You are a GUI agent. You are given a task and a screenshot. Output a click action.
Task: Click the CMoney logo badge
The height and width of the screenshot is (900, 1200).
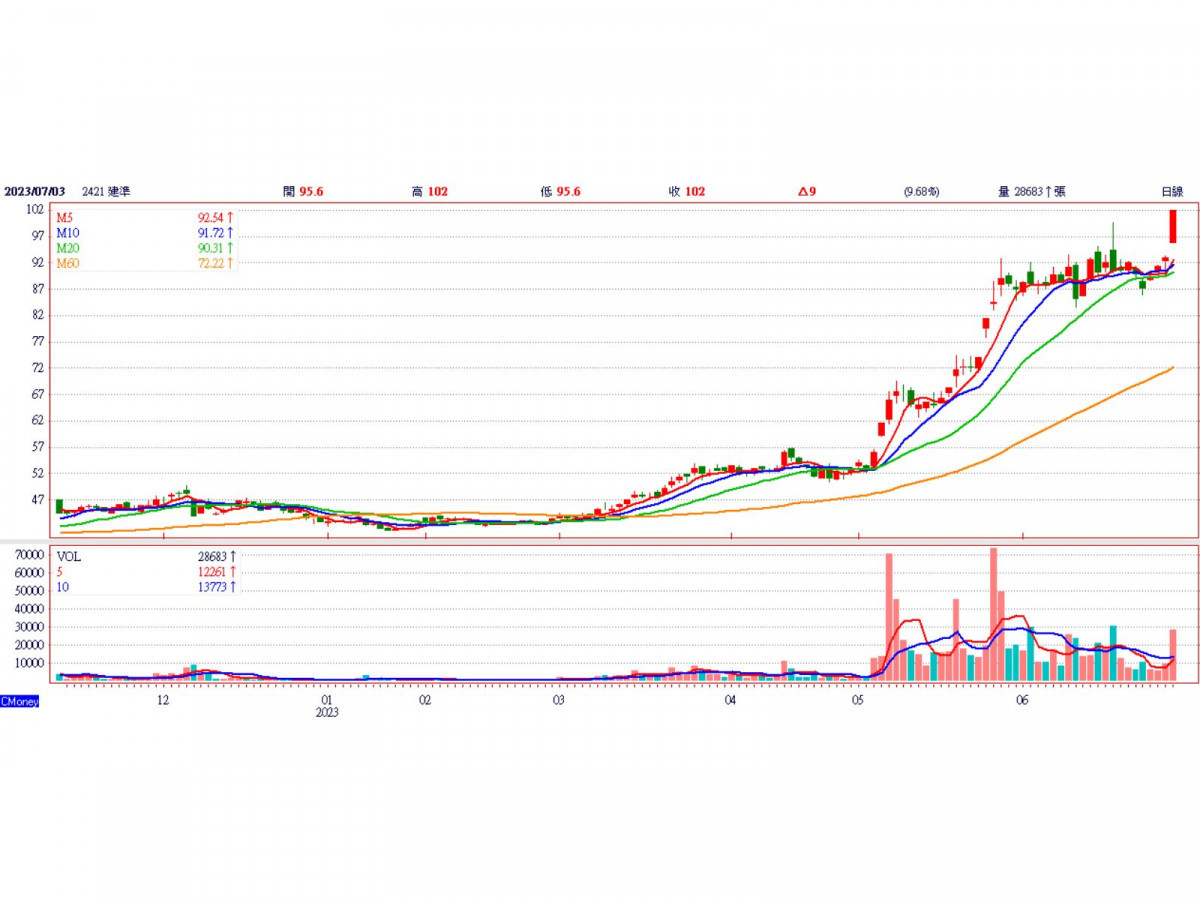tap(20, 702)
